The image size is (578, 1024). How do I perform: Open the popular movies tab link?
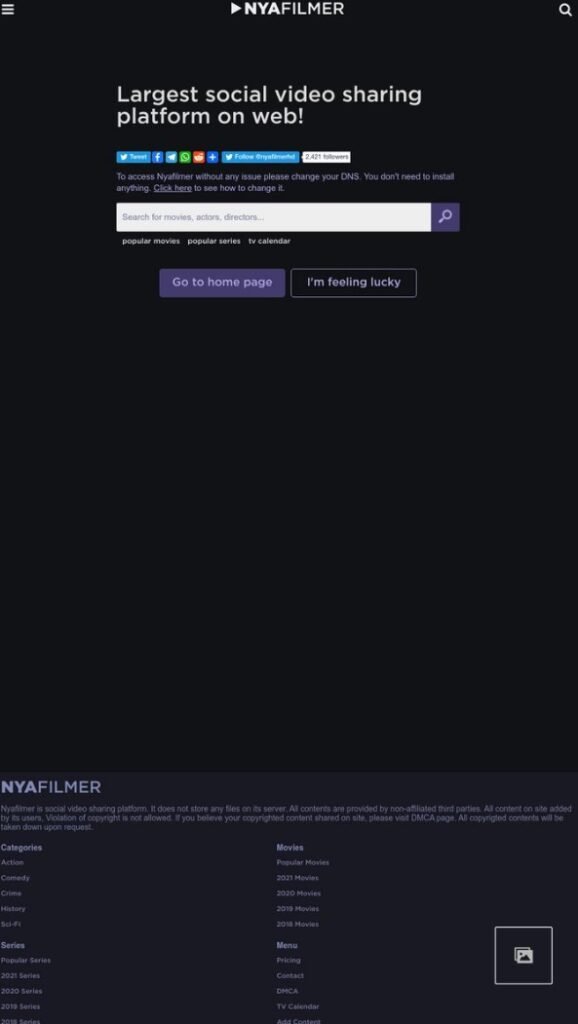[151, 241]
